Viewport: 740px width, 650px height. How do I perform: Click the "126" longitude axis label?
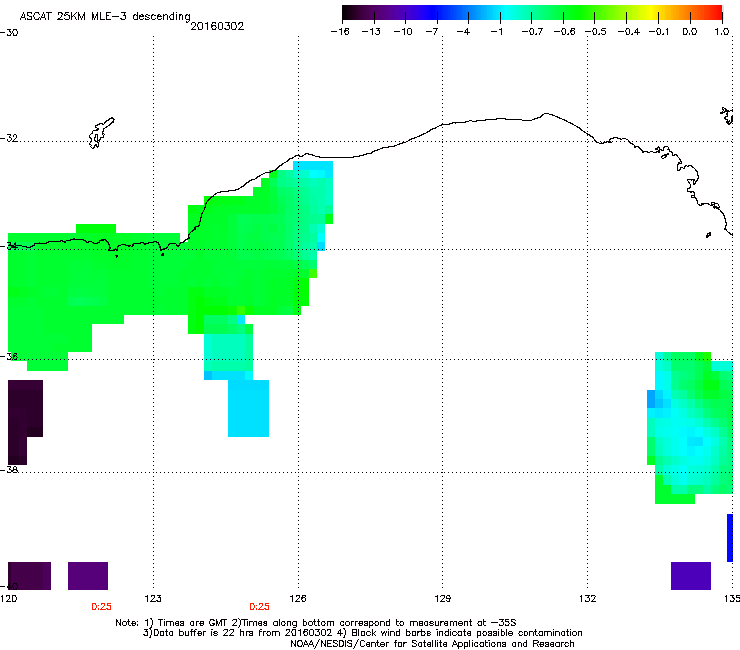(298, 599)
